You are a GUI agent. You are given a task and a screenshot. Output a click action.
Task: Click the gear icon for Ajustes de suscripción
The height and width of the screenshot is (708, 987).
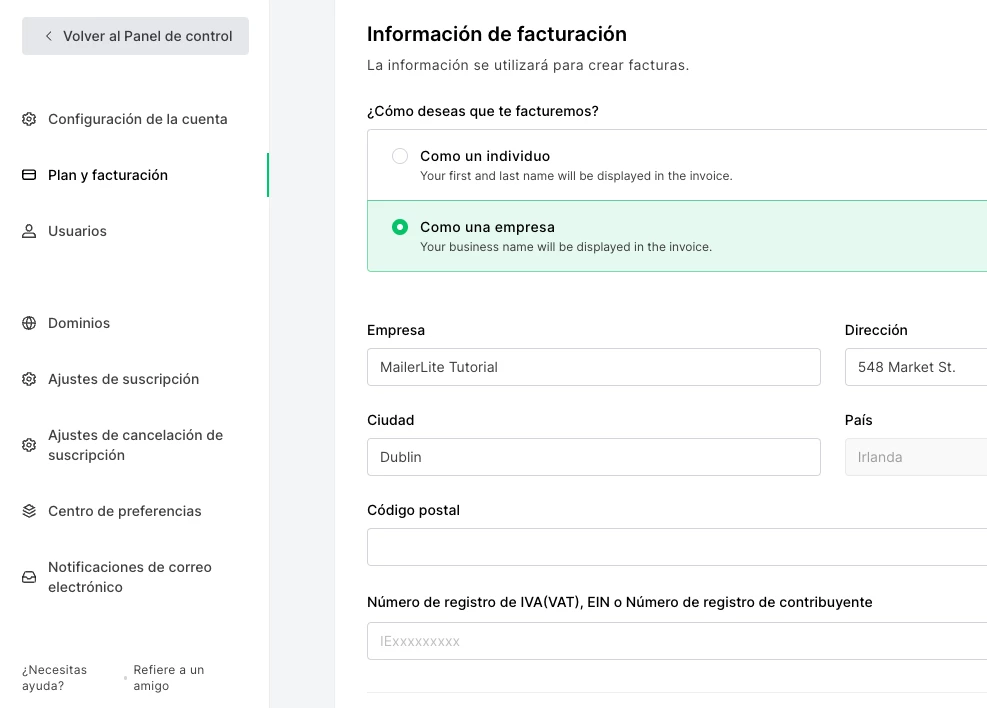[29, 379]
